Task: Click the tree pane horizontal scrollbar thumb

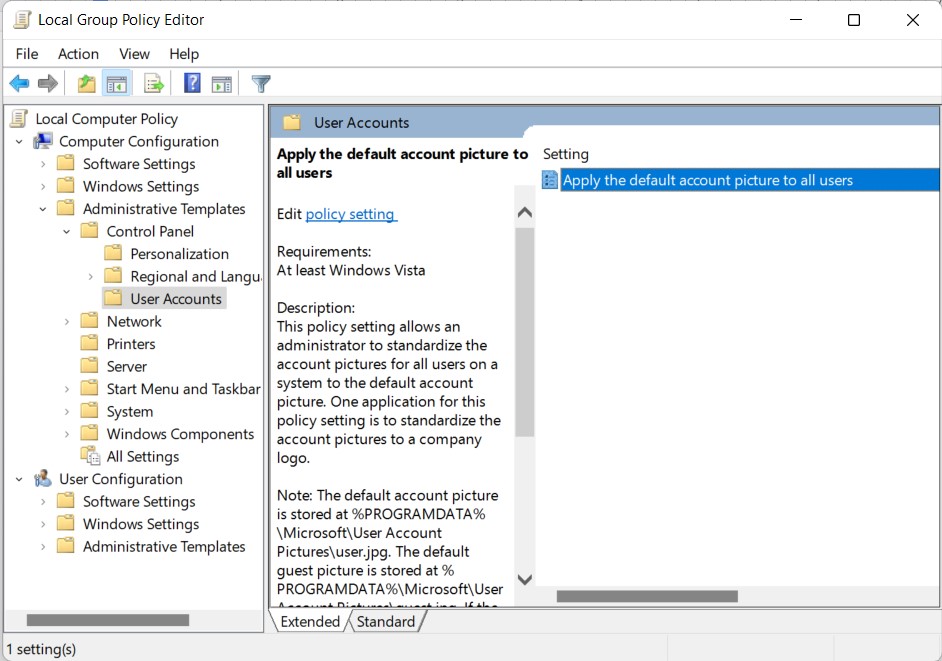Action: (x=108, y=620)
